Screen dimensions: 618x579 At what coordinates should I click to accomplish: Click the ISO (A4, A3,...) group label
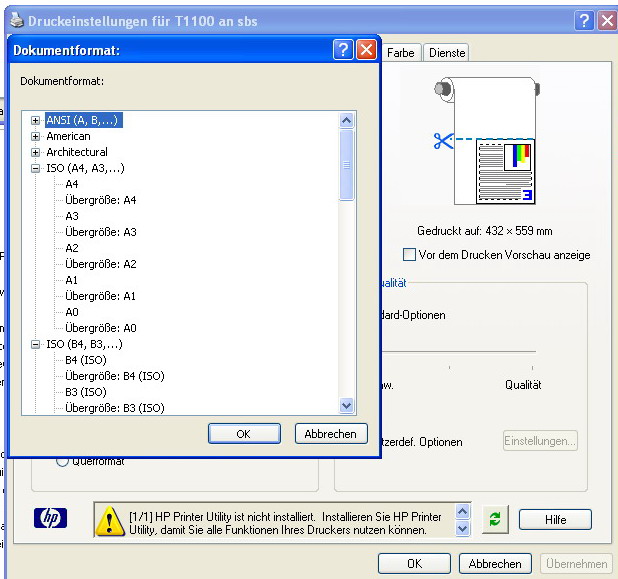(x=85, y=168)
